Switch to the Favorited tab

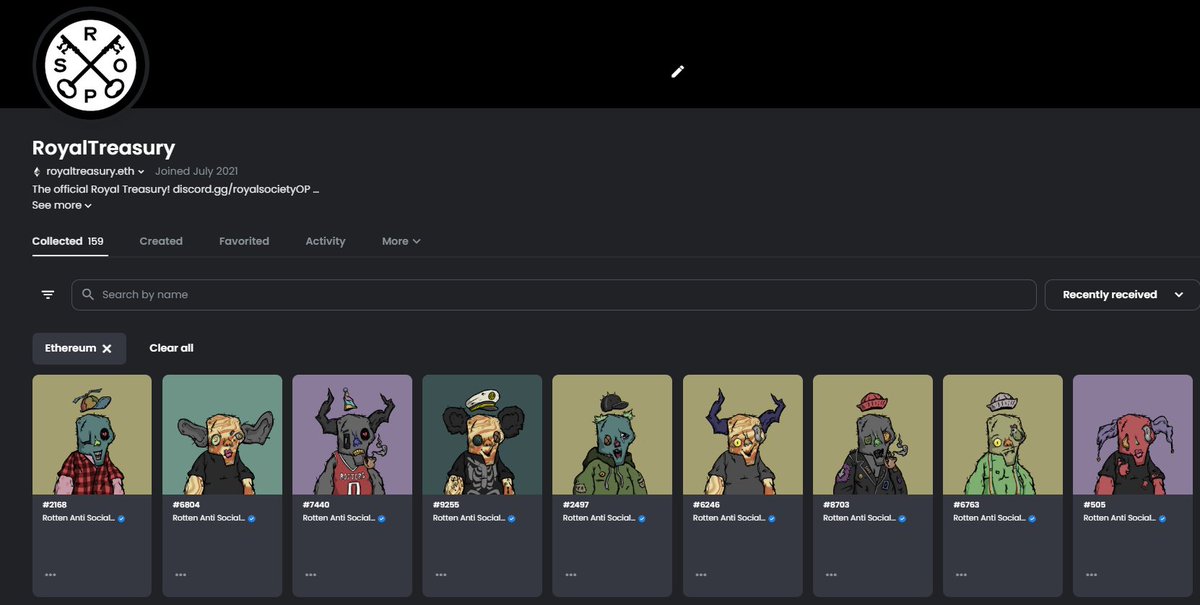(244, 241)
